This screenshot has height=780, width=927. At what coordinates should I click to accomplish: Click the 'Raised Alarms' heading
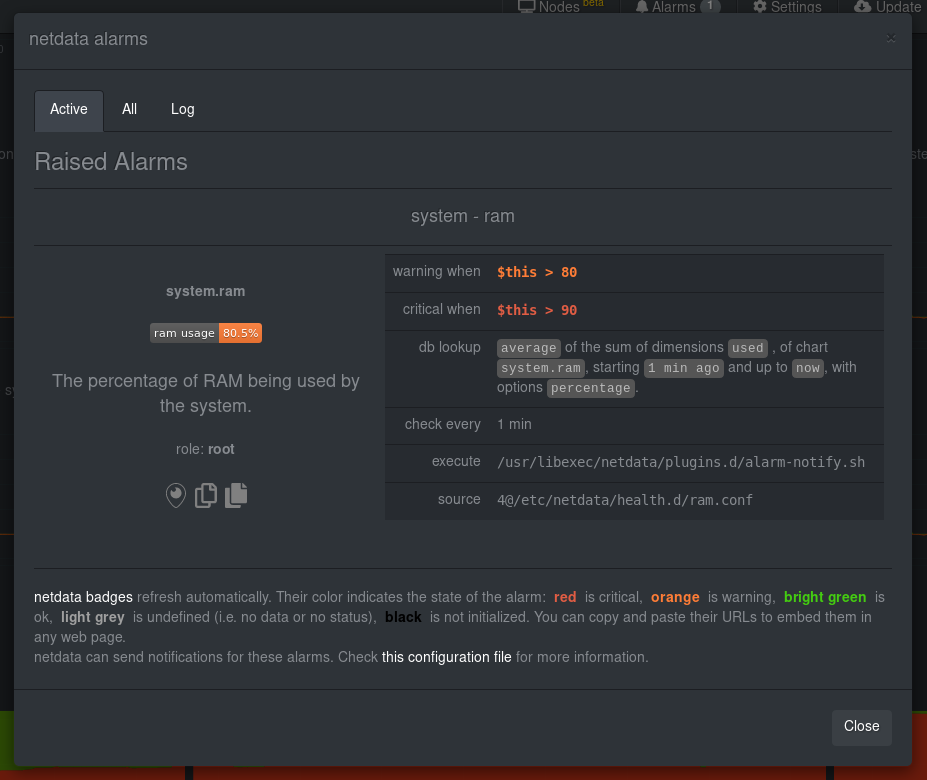(x=111, y=162)
